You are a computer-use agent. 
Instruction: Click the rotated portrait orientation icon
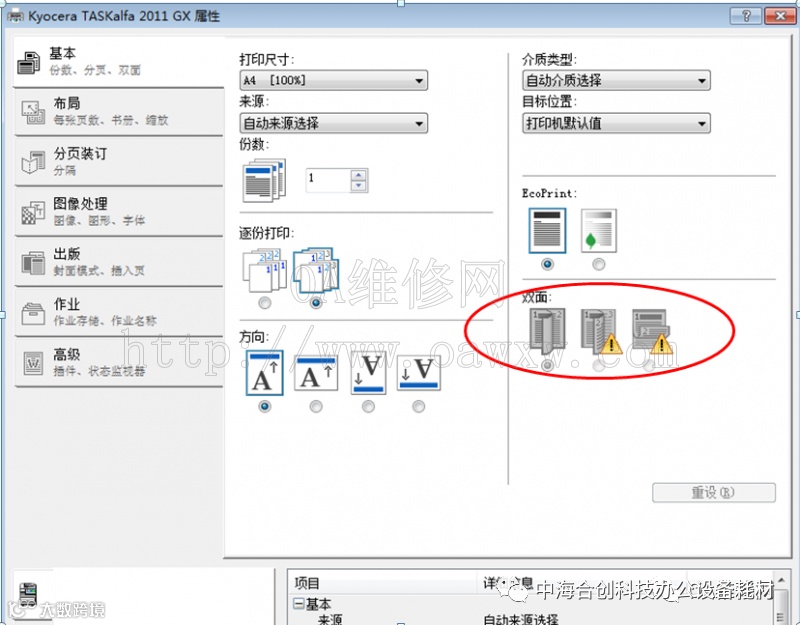(x=368, y=374)
